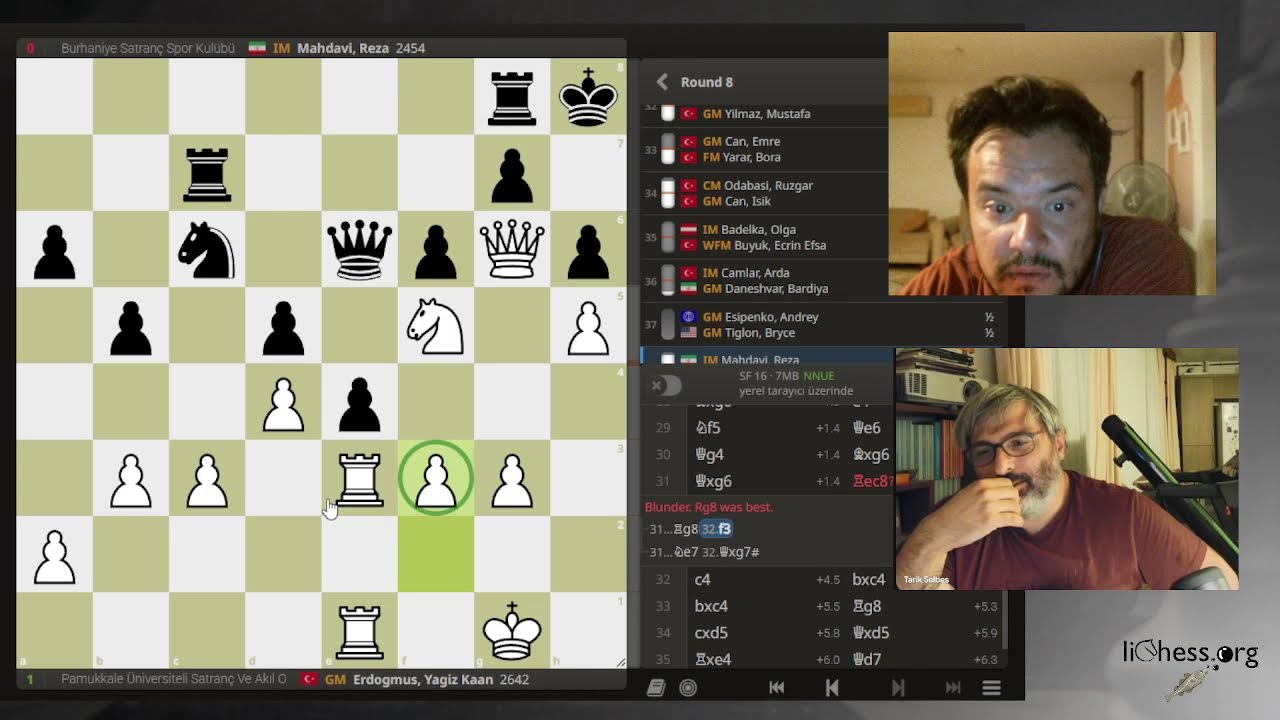Viewport: 1280px width, 720px height.
Task: Click the board resize handle at corner
Action: (x=620, y=662)
